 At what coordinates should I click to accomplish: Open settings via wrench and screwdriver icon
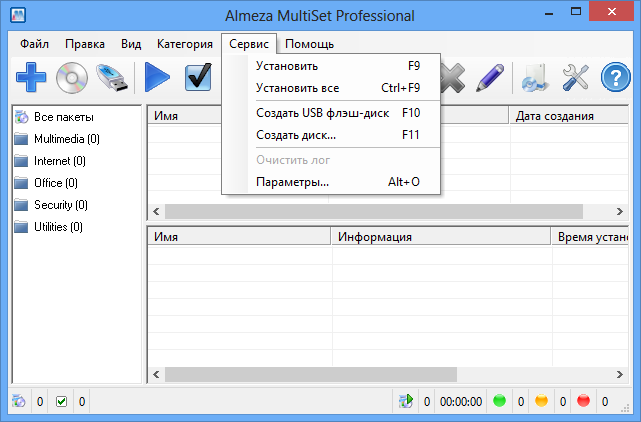point(576,77)
